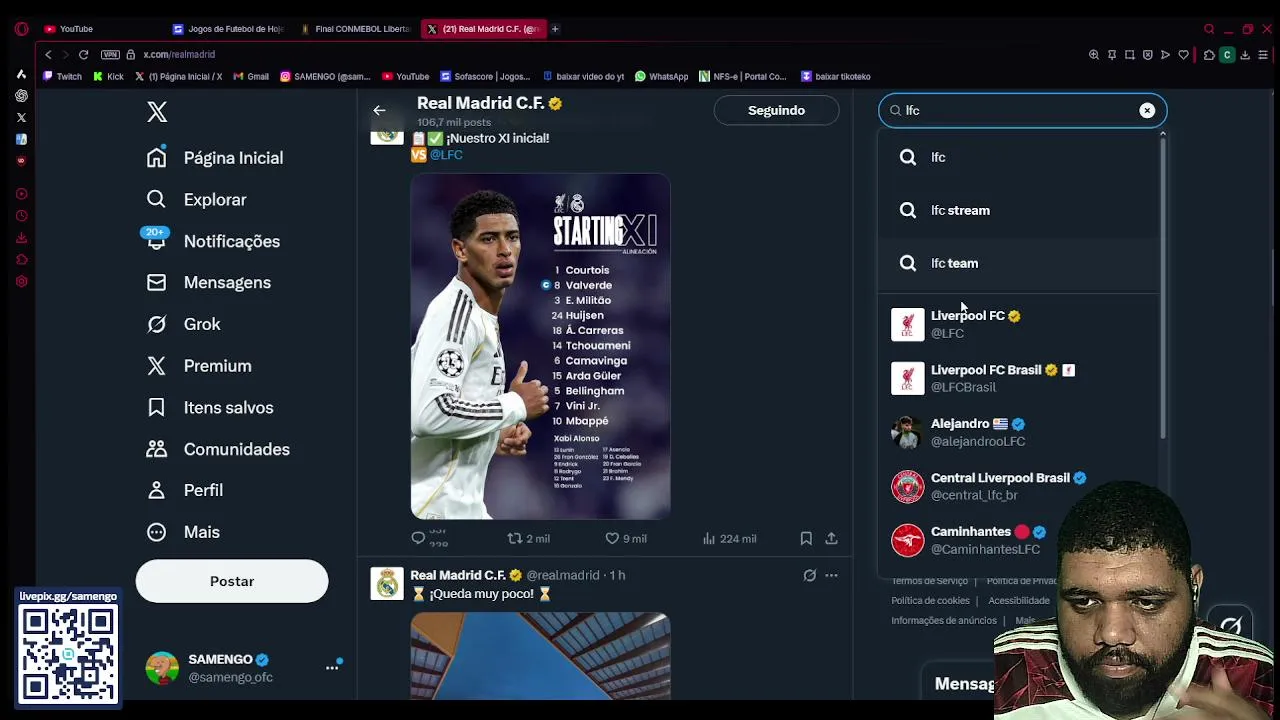1280x720 pixels.
Task: Open a new browser tab
Action: coord(555,29)
